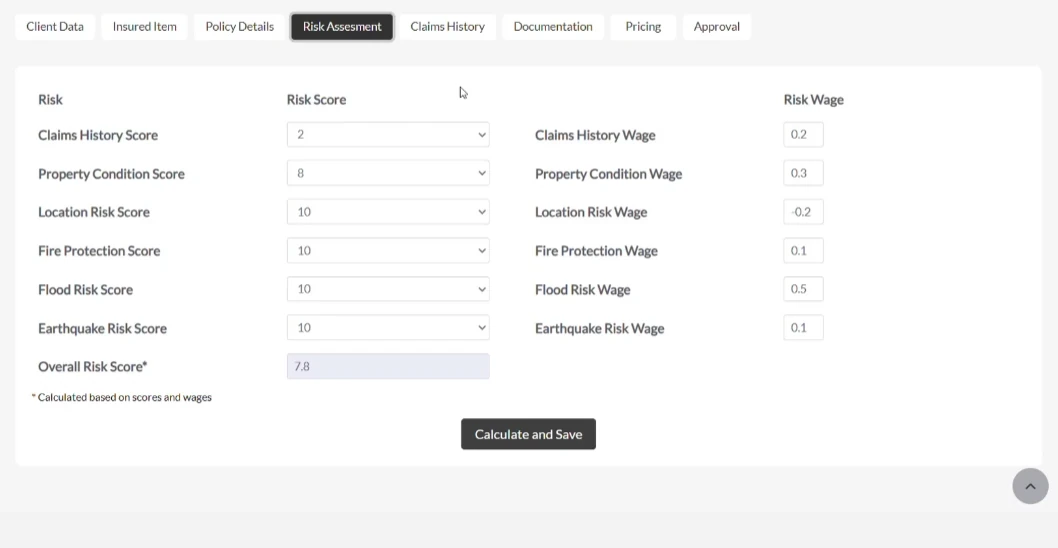Go to the Policy Details tab

(240, 27)
